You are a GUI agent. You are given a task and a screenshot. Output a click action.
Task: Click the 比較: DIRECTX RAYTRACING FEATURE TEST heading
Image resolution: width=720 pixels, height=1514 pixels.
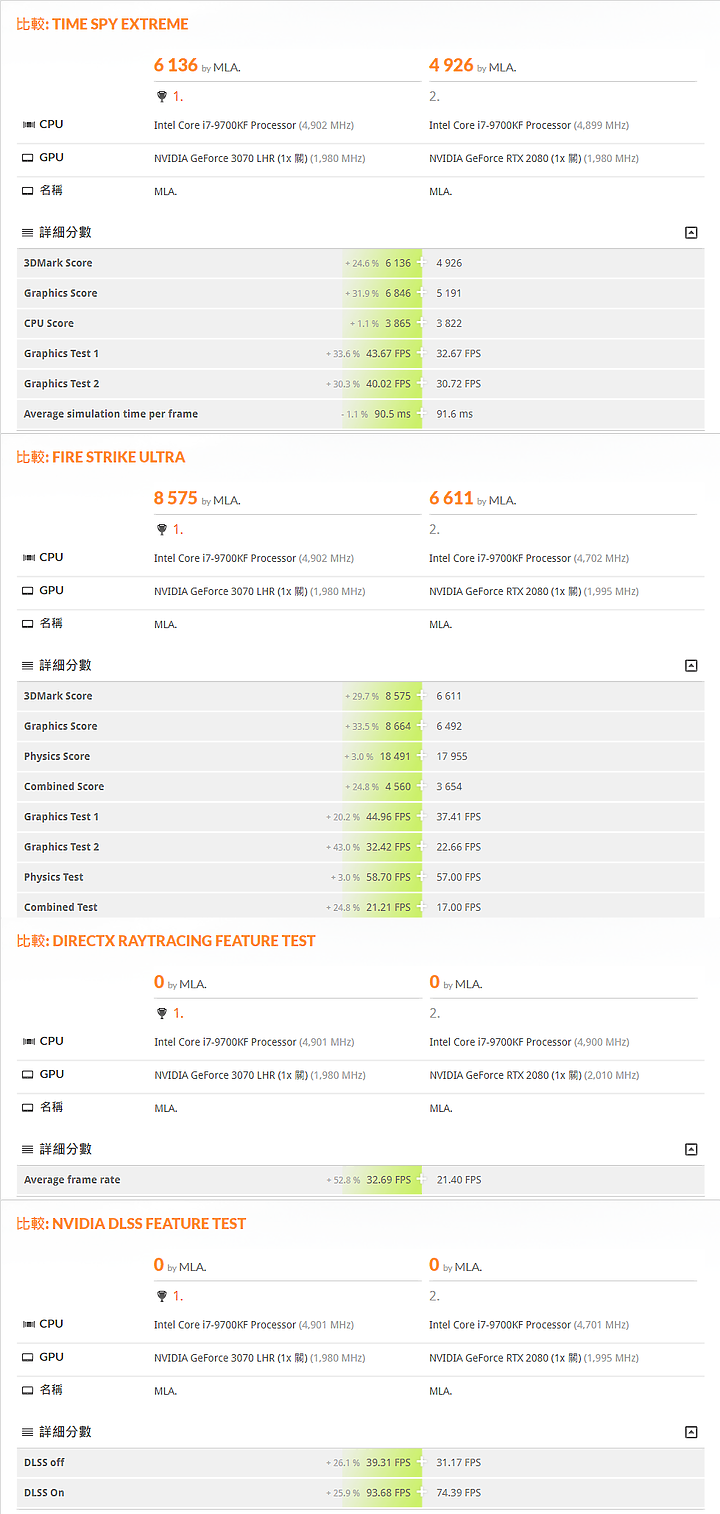tap(166, 941)
